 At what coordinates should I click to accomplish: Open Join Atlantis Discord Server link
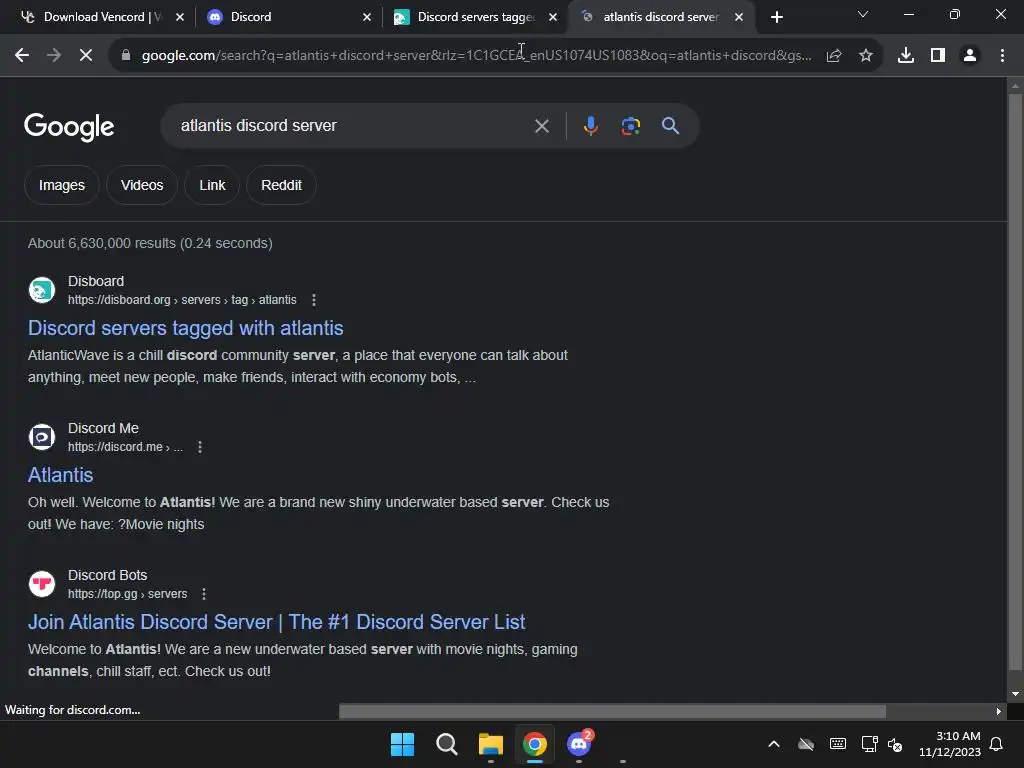(x=276, y=622)
